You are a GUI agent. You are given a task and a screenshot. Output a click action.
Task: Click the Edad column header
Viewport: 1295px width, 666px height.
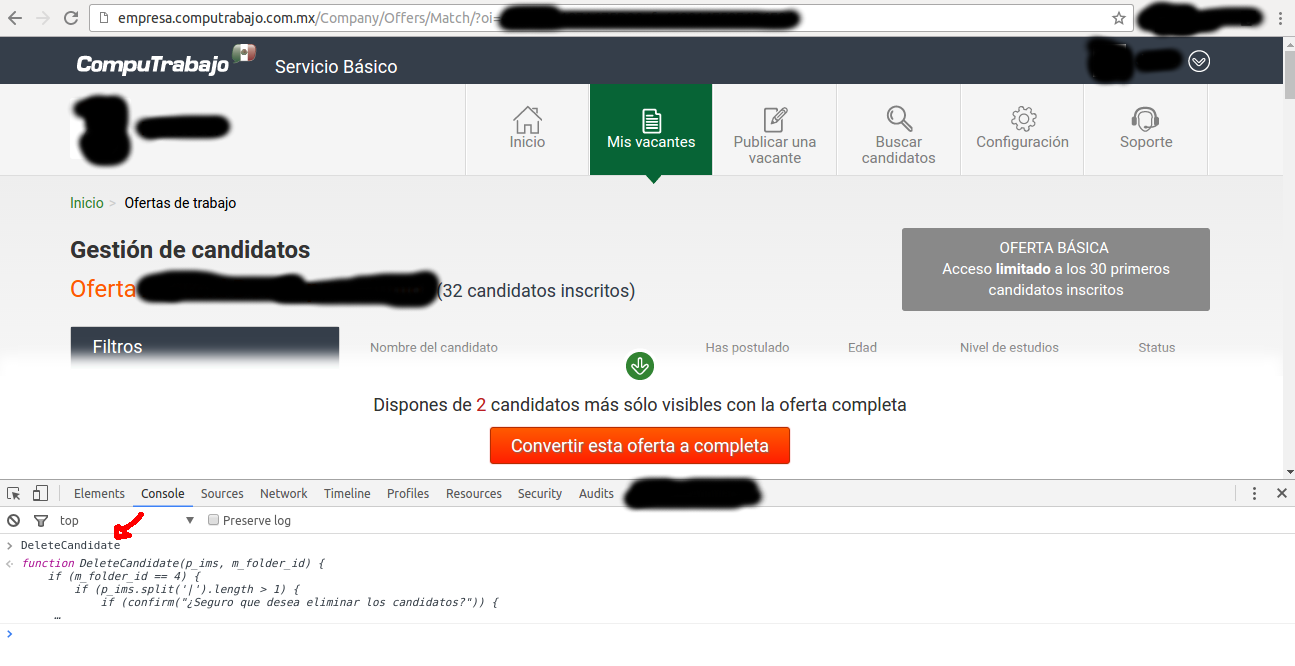tap(862, 348)
